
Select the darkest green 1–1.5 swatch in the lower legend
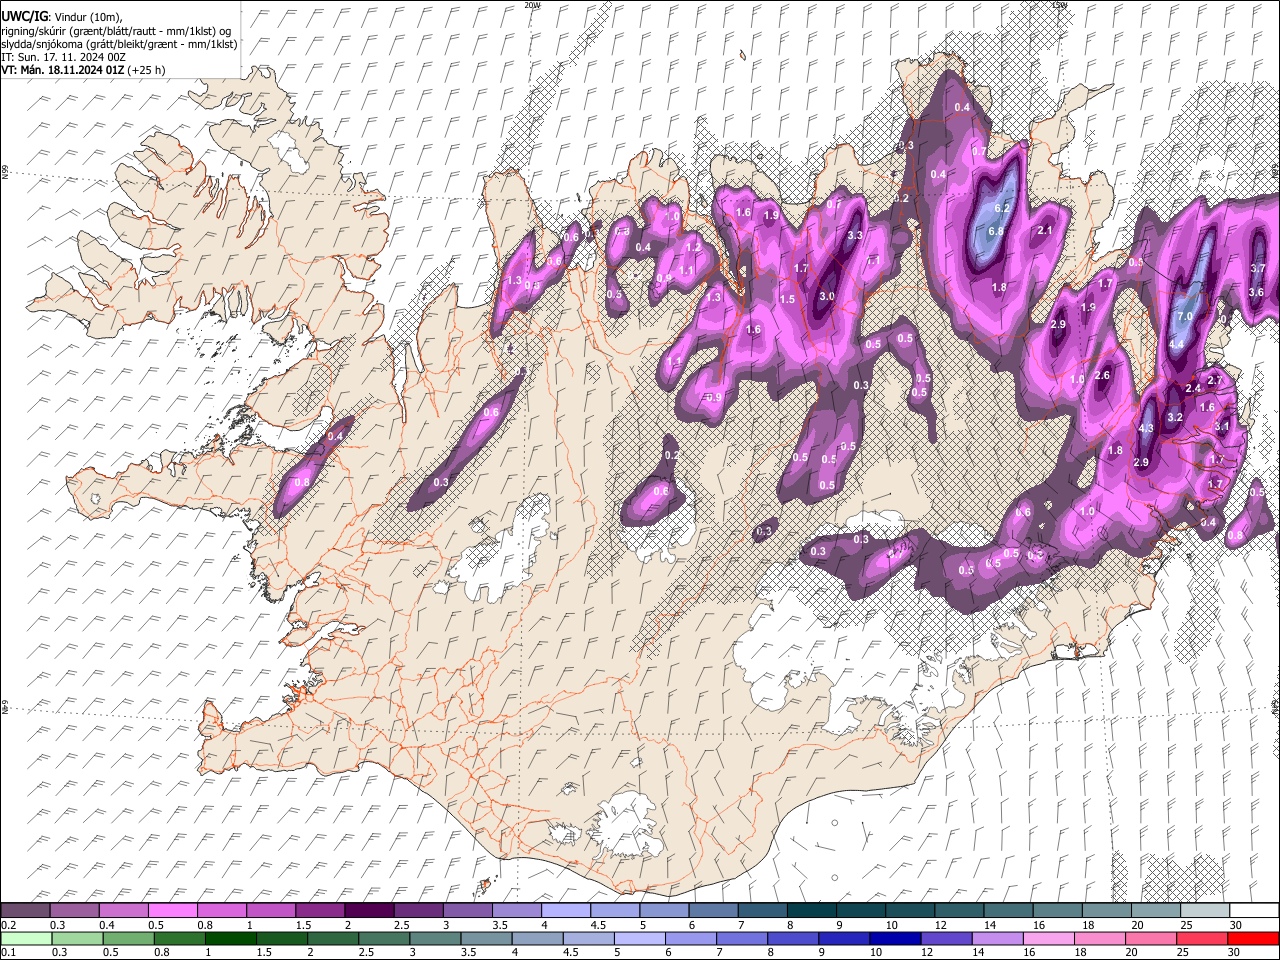tap(230, 938)
